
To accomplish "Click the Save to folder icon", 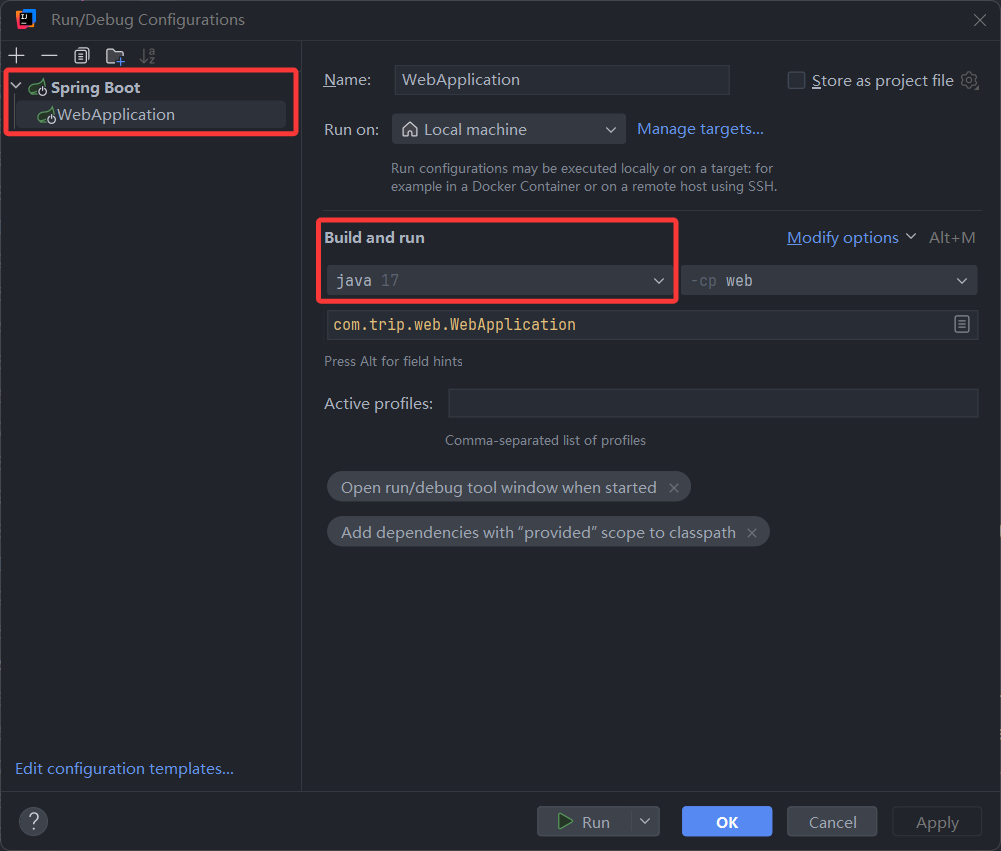I will click(x=115, y=56).
